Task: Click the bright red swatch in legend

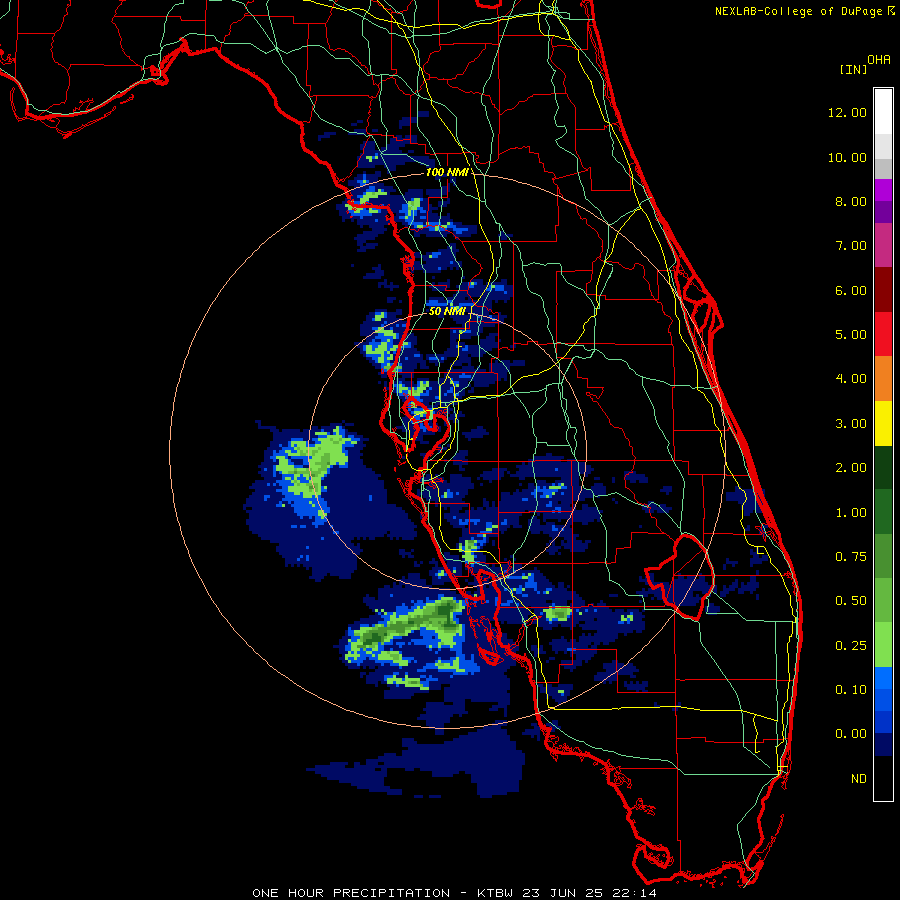Action: 883,335
